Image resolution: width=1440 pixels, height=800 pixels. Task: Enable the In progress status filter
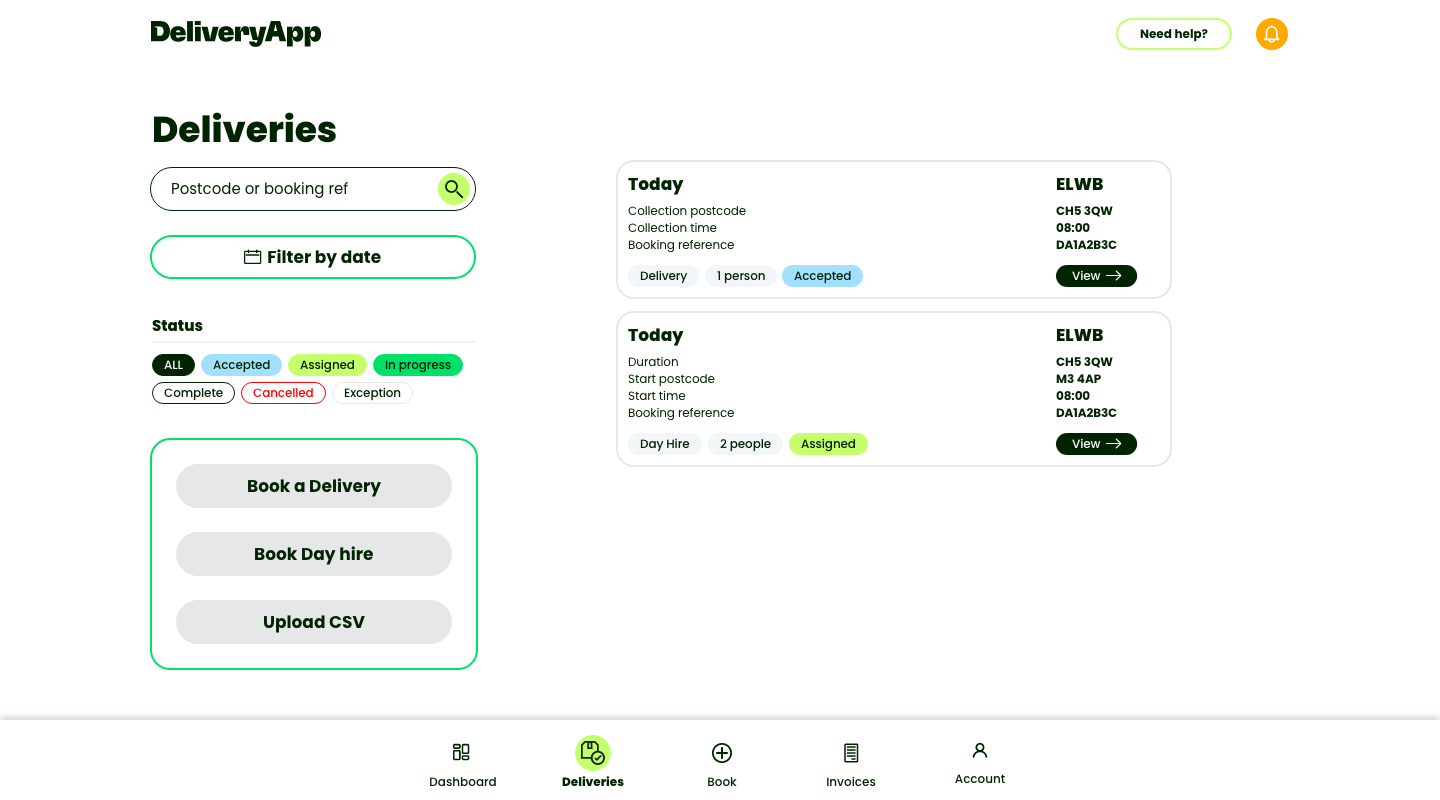click(417, 364)
